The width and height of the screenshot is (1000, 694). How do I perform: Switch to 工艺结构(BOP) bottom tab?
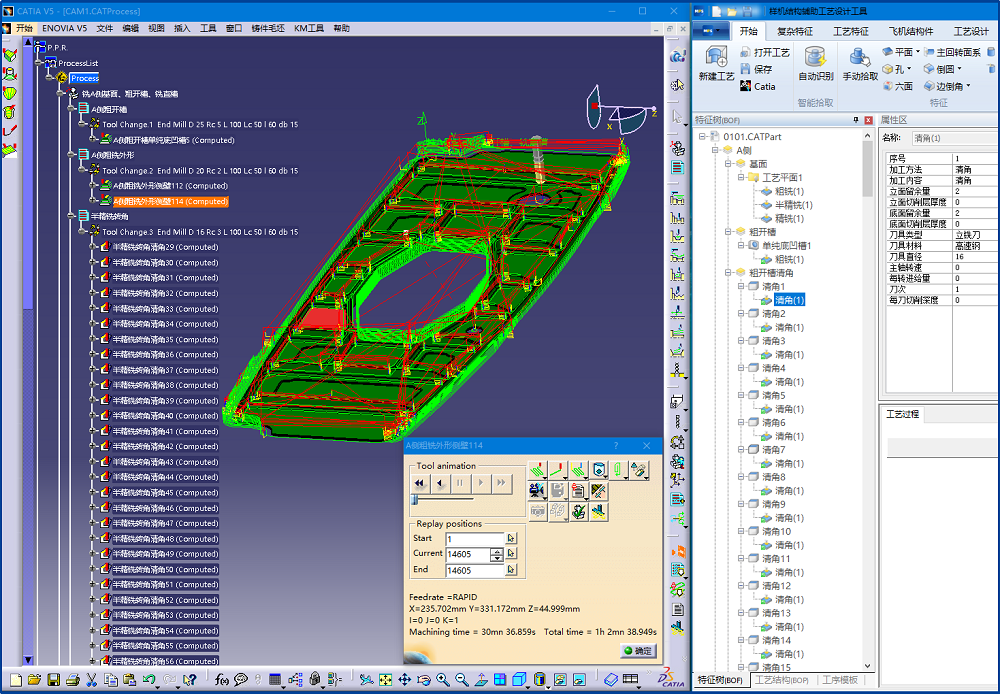pyautogui.click(x=781, y=680)
